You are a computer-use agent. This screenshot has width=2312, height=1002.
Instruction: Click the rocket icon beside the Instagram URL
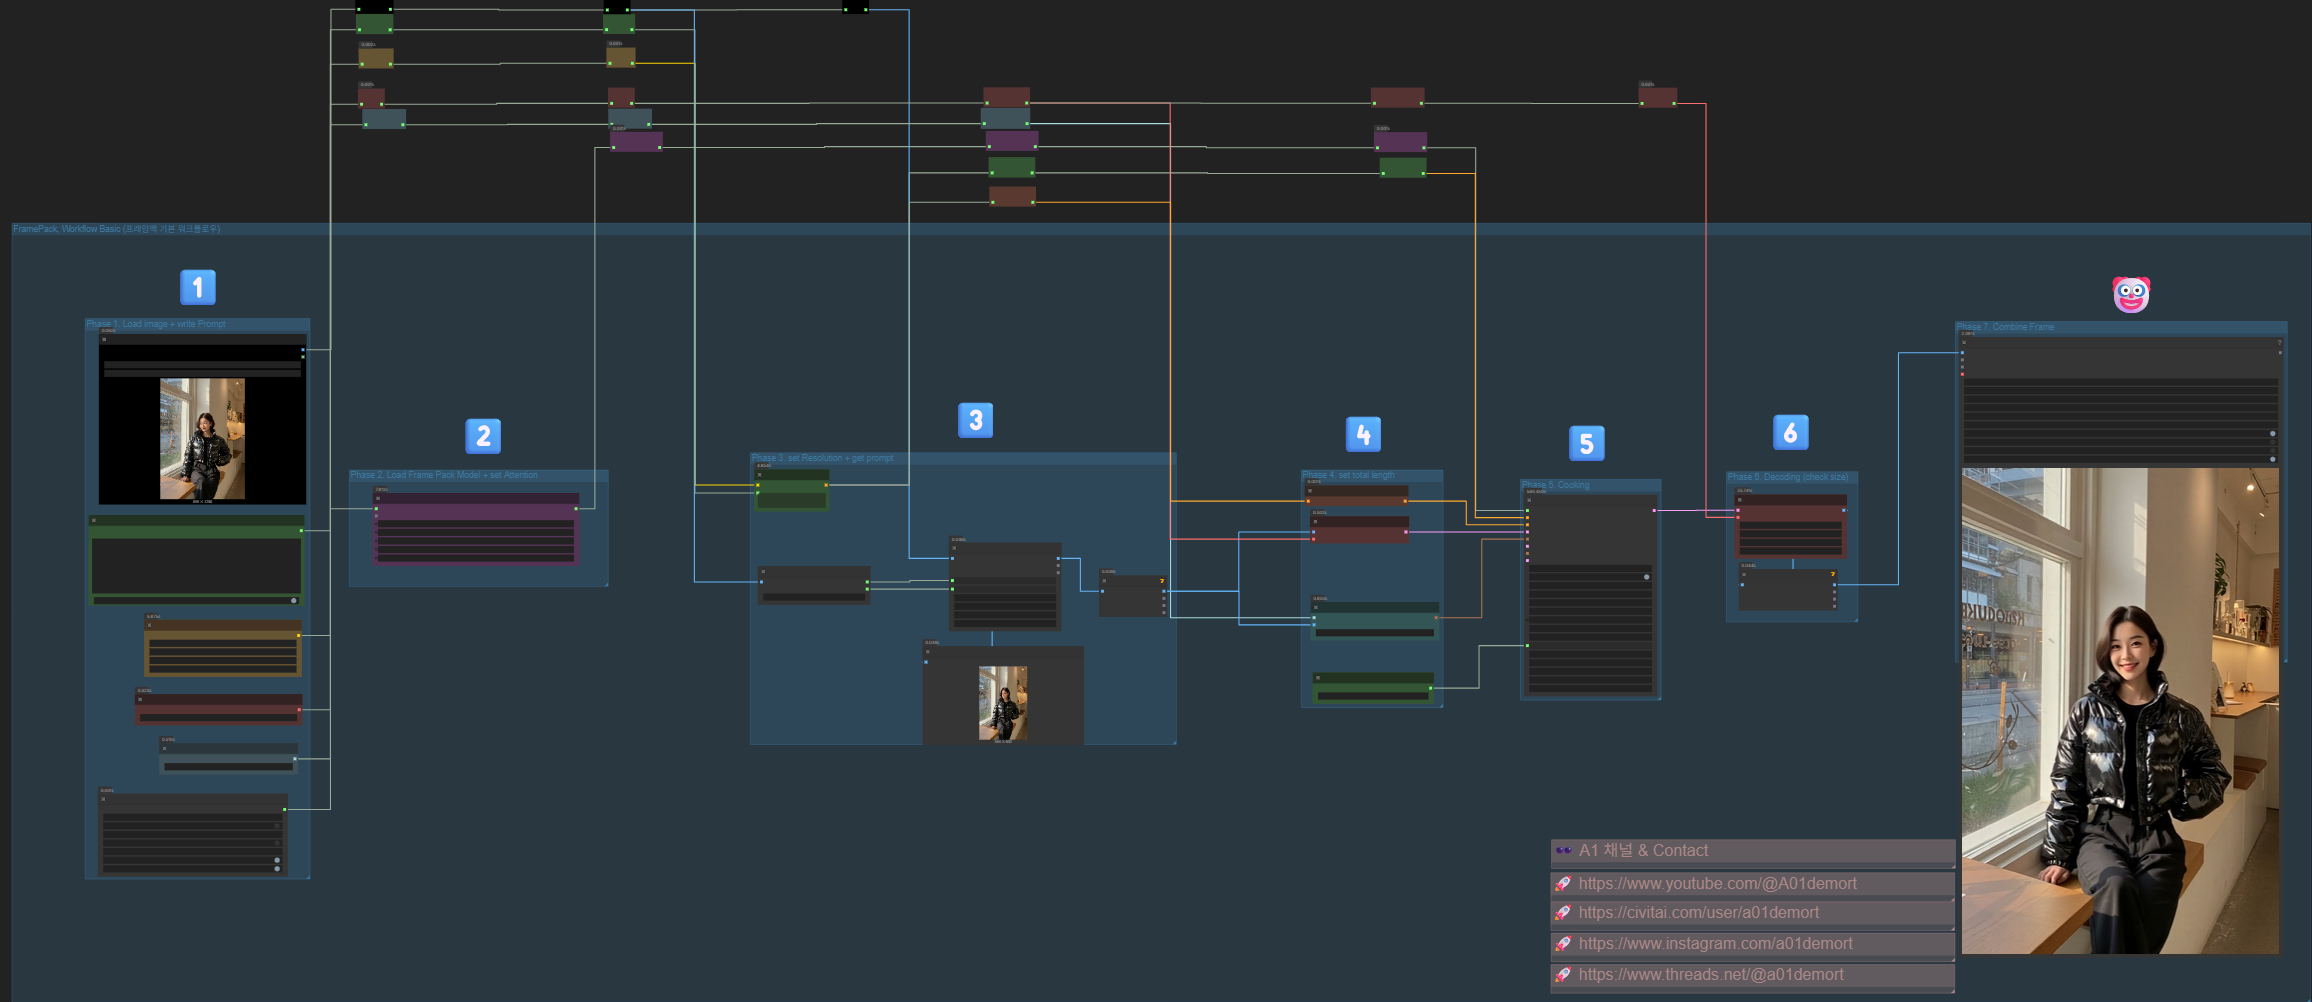pyautogui.click(x=1564, y=944)
